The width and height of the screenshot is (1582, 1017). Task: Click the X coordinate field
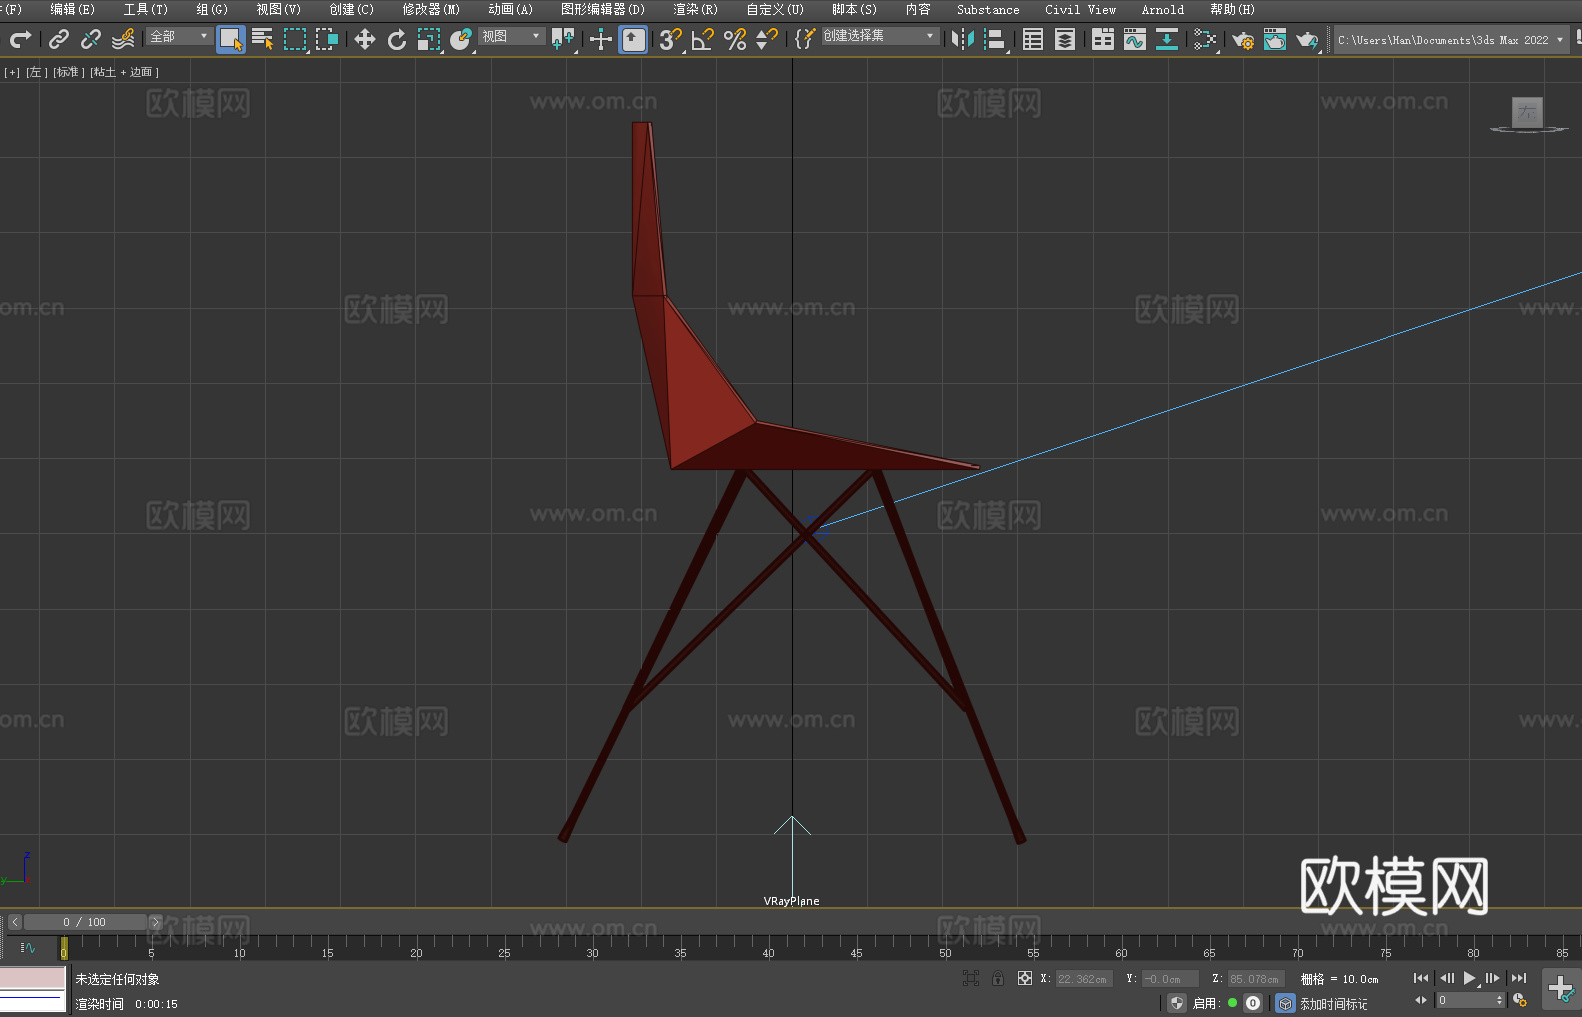click(1084, 979)
